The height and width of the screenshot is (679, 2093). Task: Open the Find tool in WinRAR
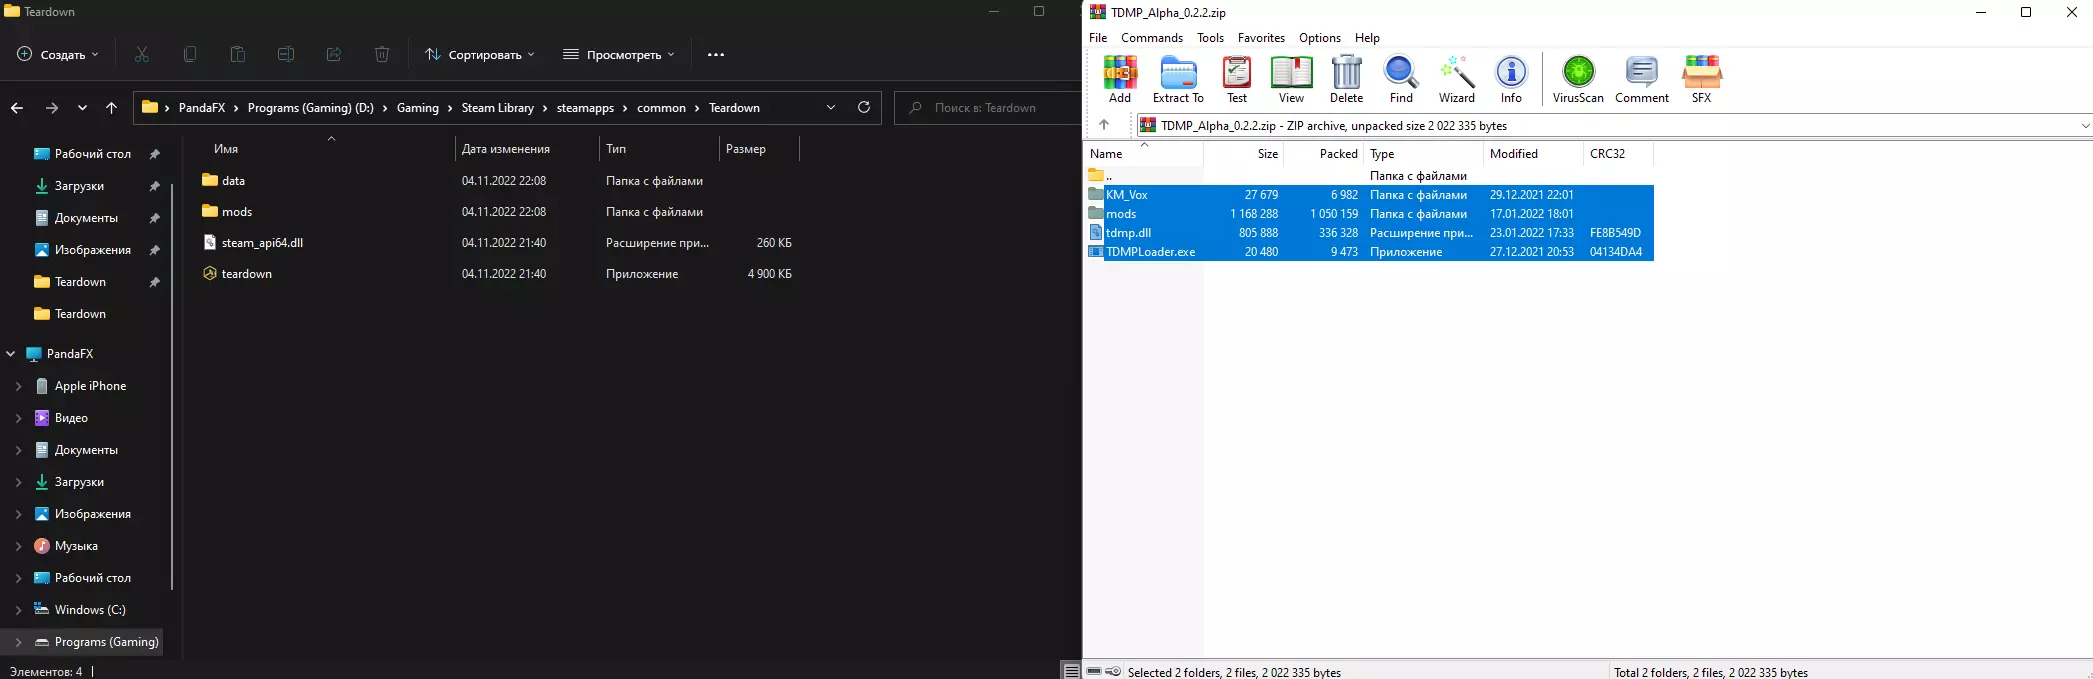[x=1401, y=79]
